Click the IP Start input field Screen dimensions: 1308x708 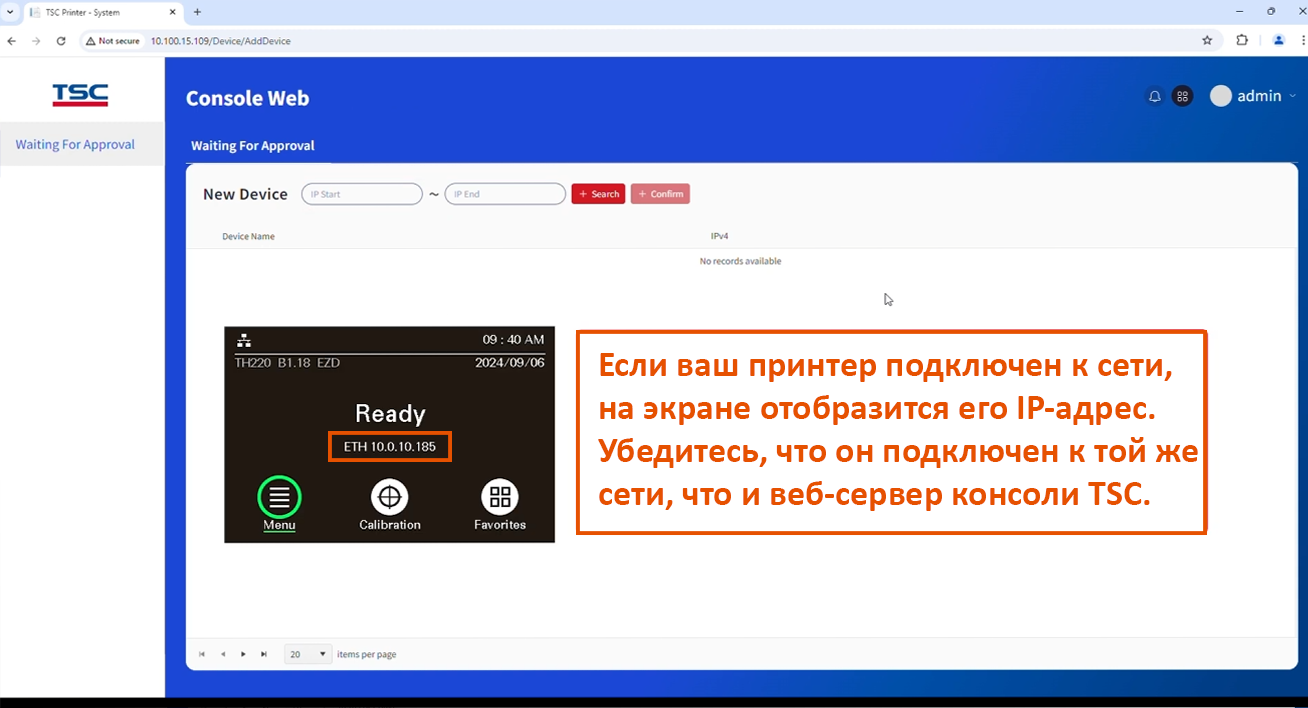tap(362, 194)
